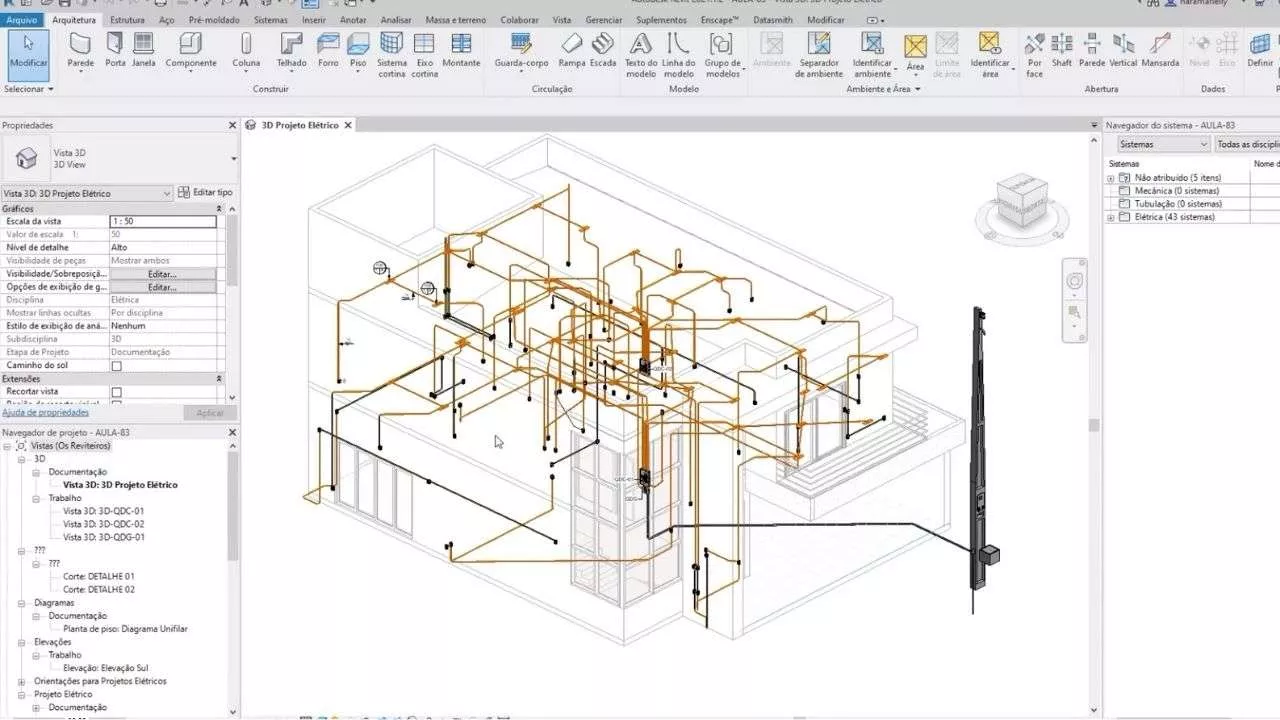Switch to the Sistemas ribbon tab
The height and width of the screenshot is (720, 1280).
point(270,20)
